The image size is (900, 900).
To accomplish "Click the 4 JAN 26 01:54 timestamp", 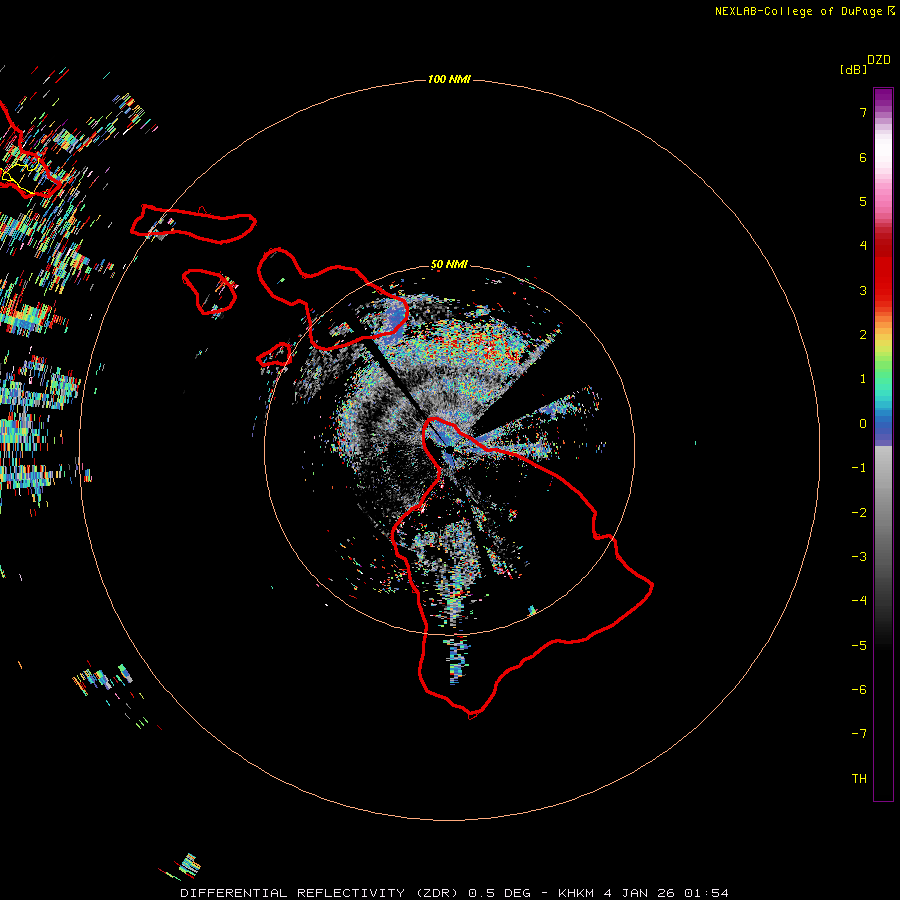I will click(666, 893).
